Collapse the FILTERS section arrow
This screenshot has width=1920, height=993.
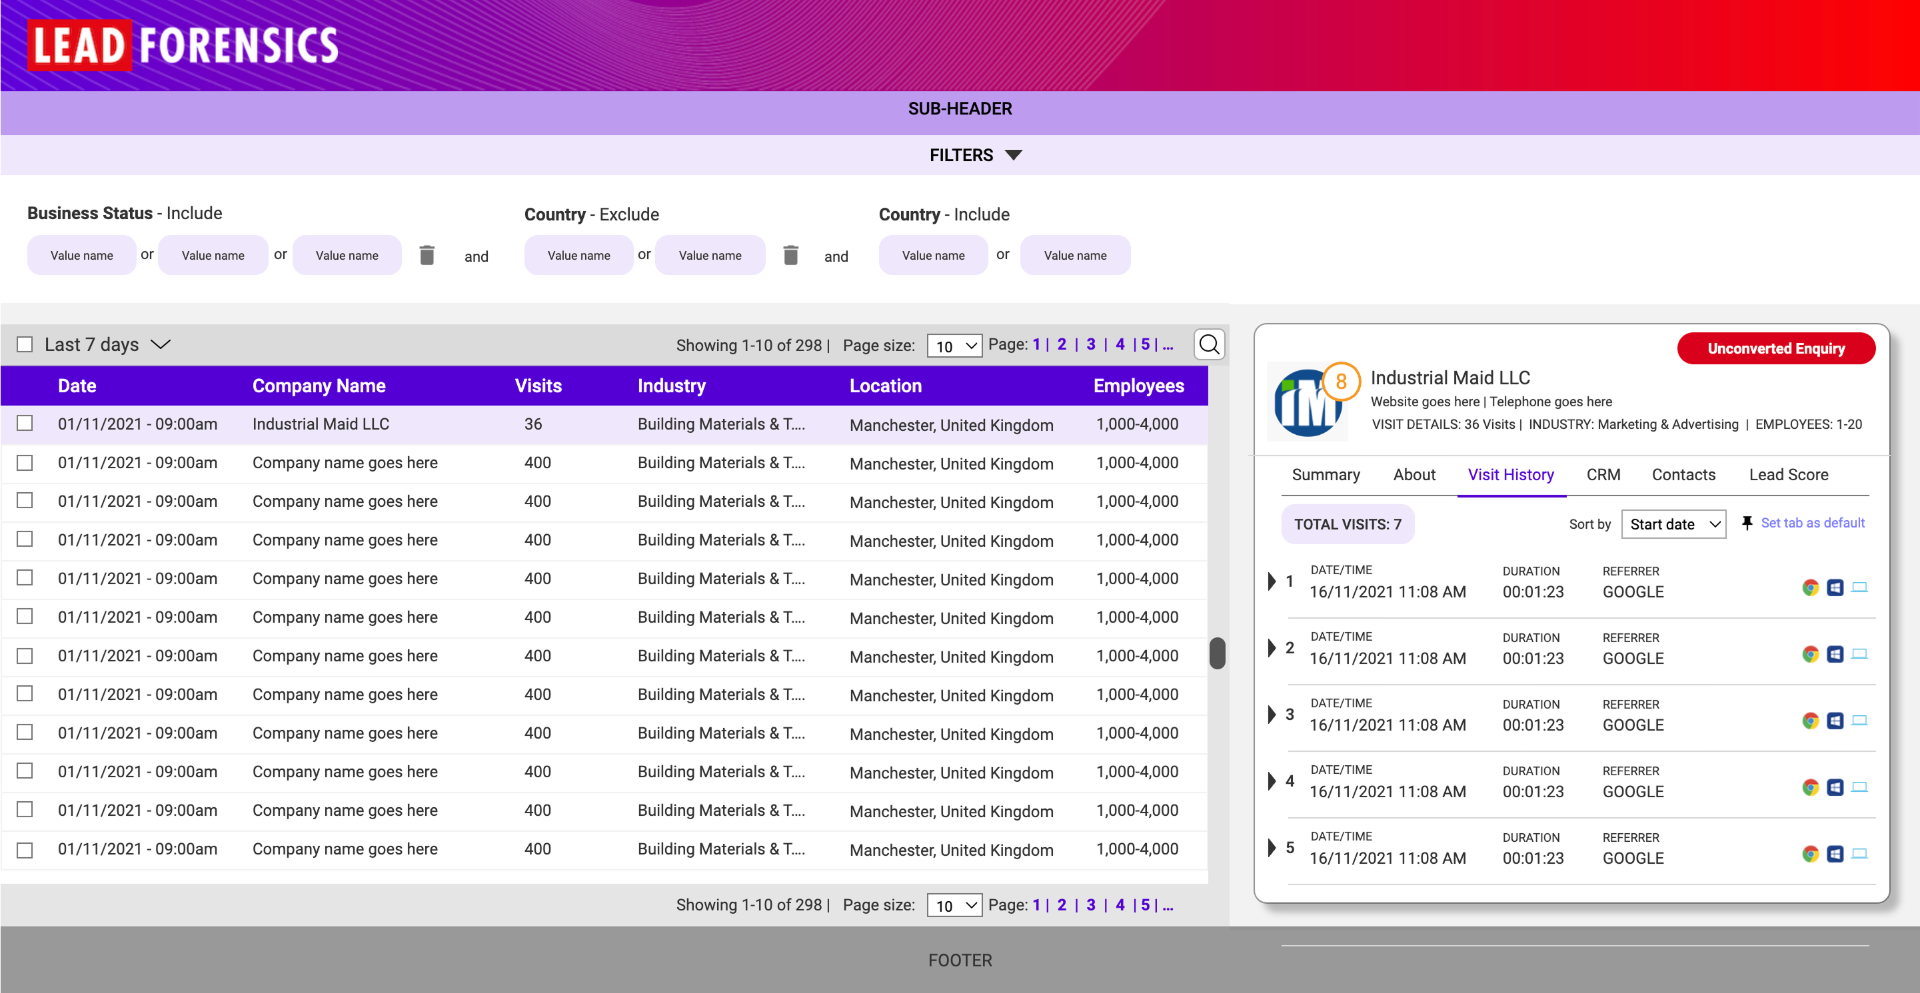pos(1014,155)
